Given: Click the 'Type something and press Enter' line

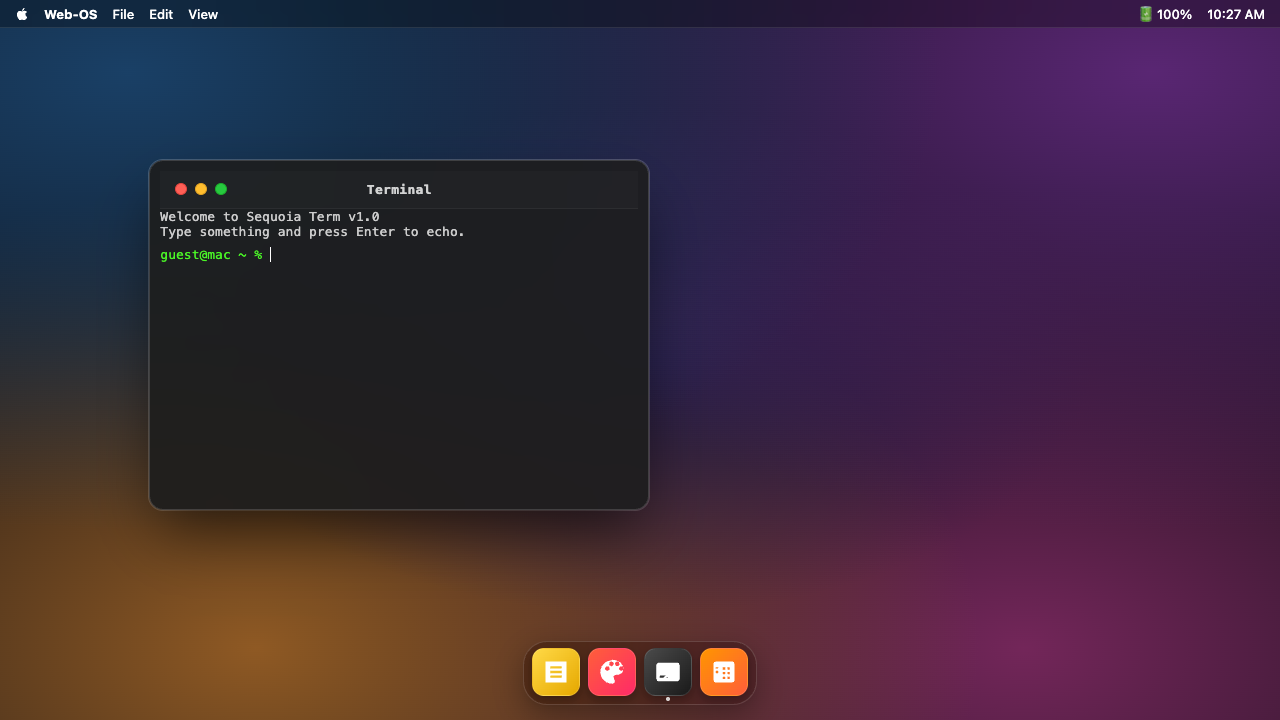Looking at the screenshot, I should (x=313, y=232).
